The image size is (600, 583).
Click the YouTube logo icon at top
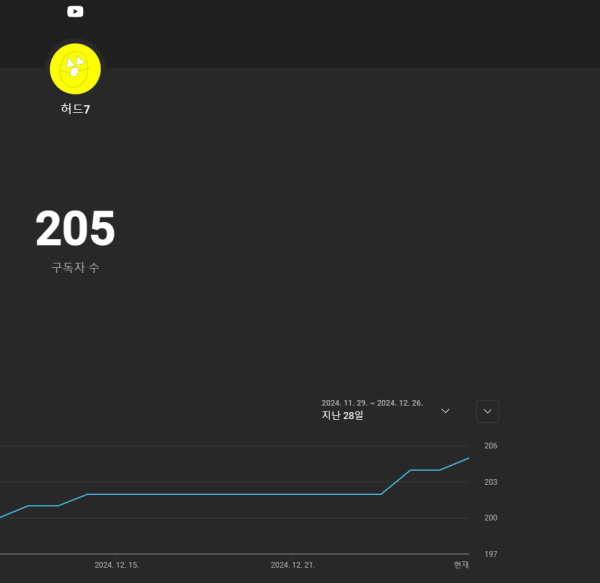75,12
